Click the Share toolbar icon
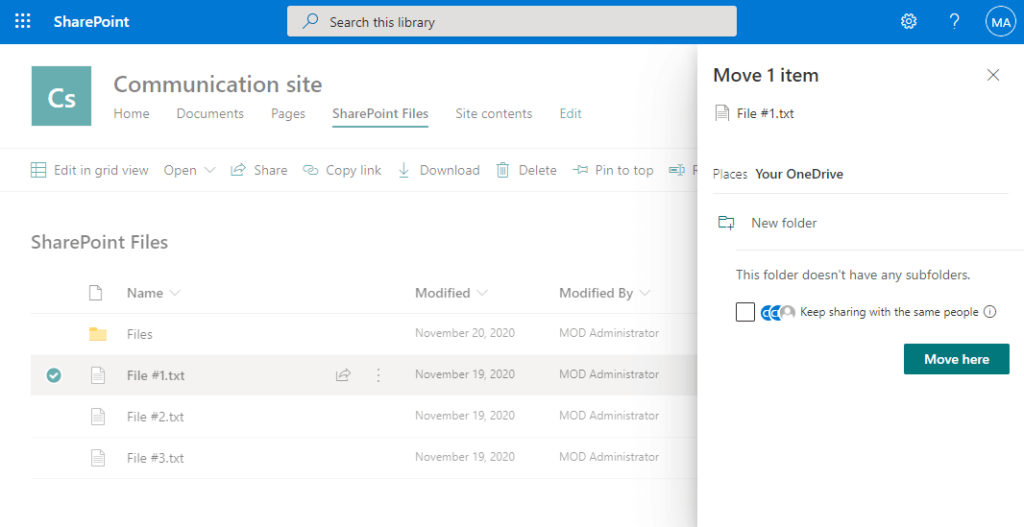Viewport: 1024px width, 527px height. tap(238, 170)
